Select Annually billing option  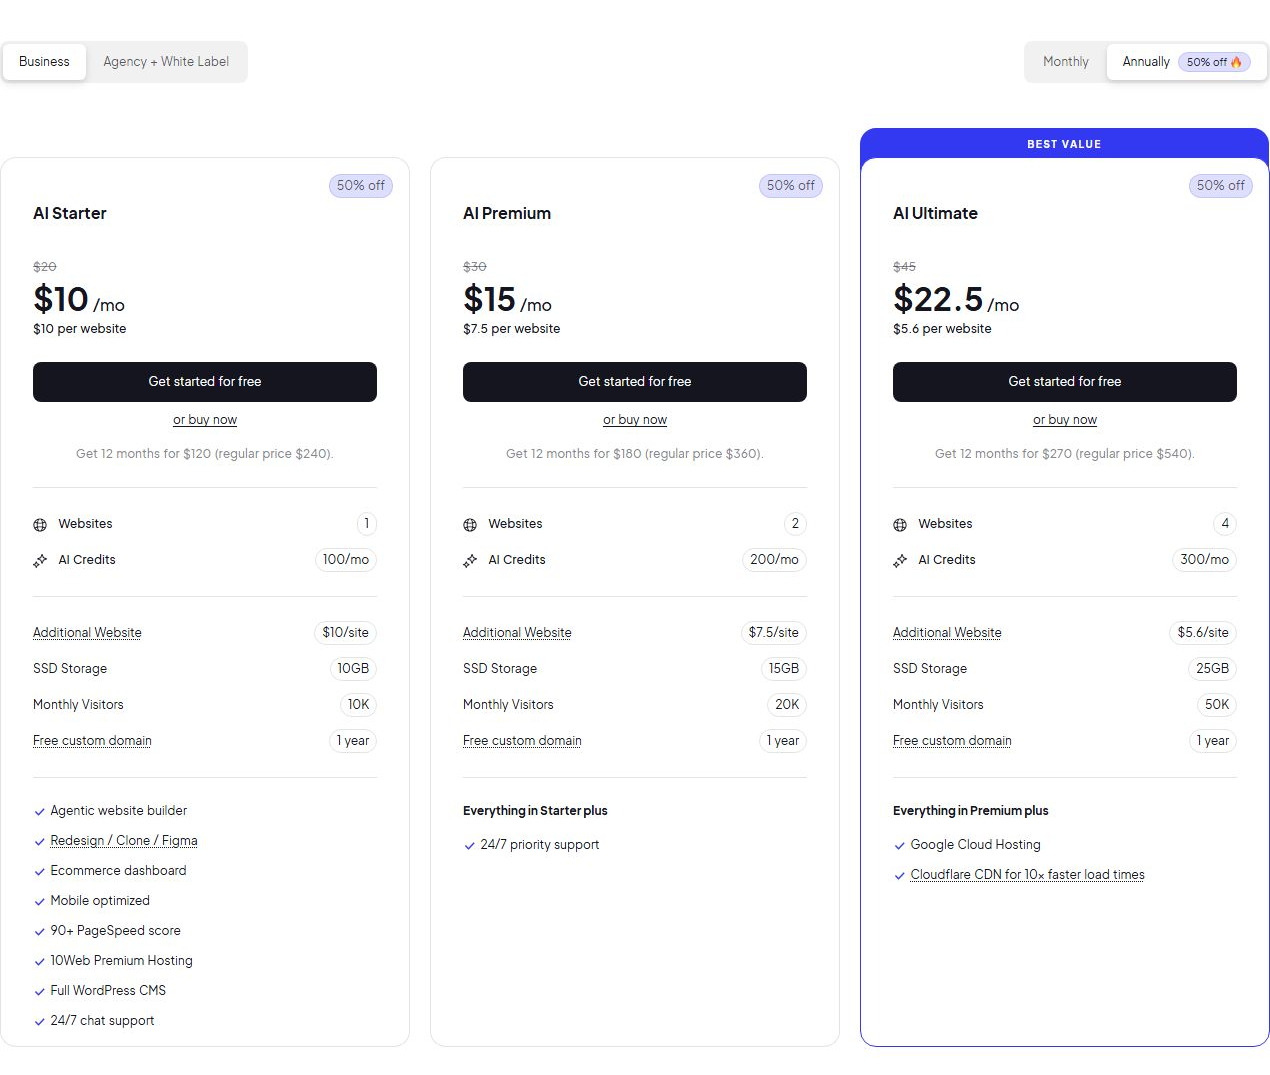[1187, 62]
